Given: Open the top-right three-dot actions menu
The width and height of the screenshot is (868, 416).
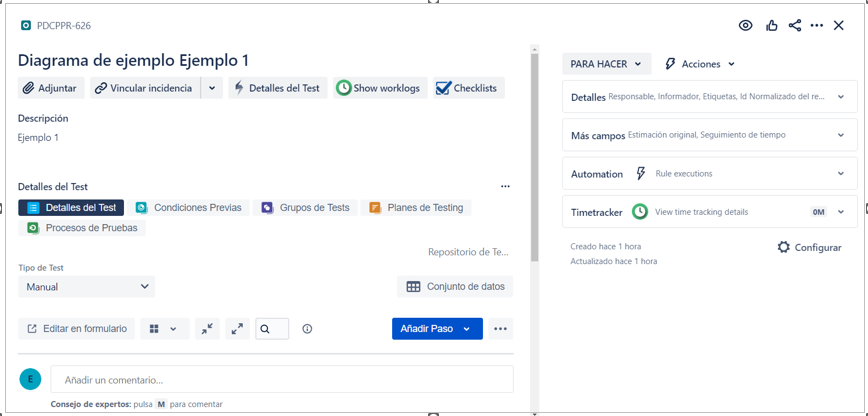Looking at the screenshot, I should (x=817, y=26).
